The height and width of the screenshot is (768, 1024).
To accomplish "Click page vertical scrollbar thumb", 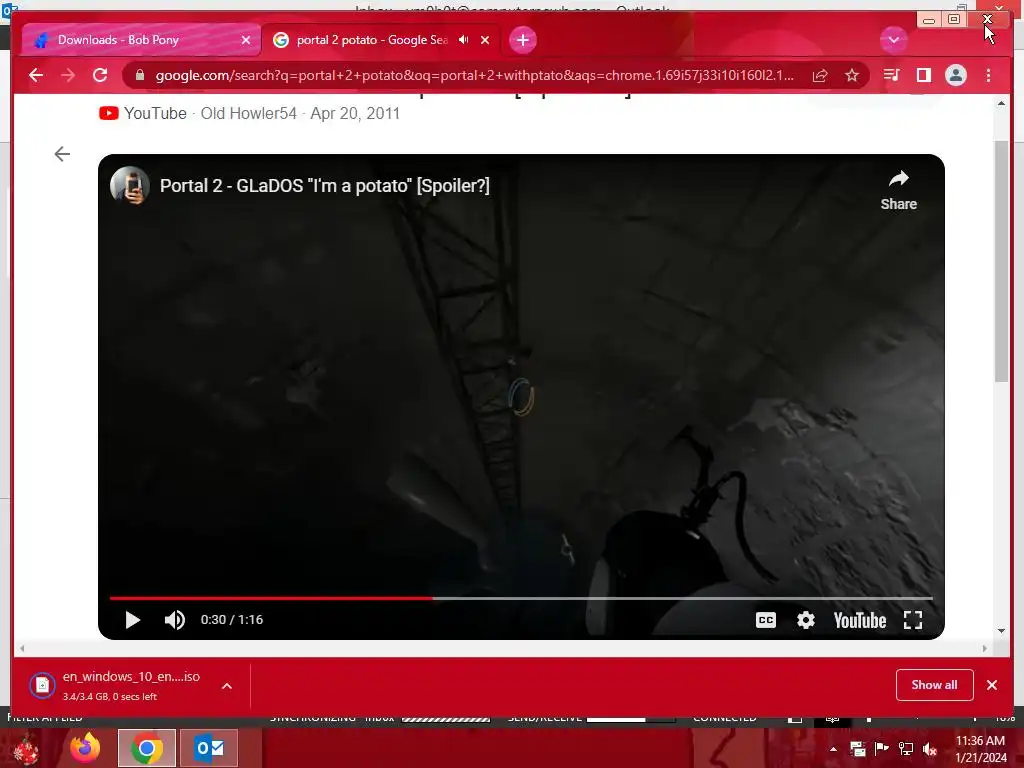I will (x=1001, y=261).
